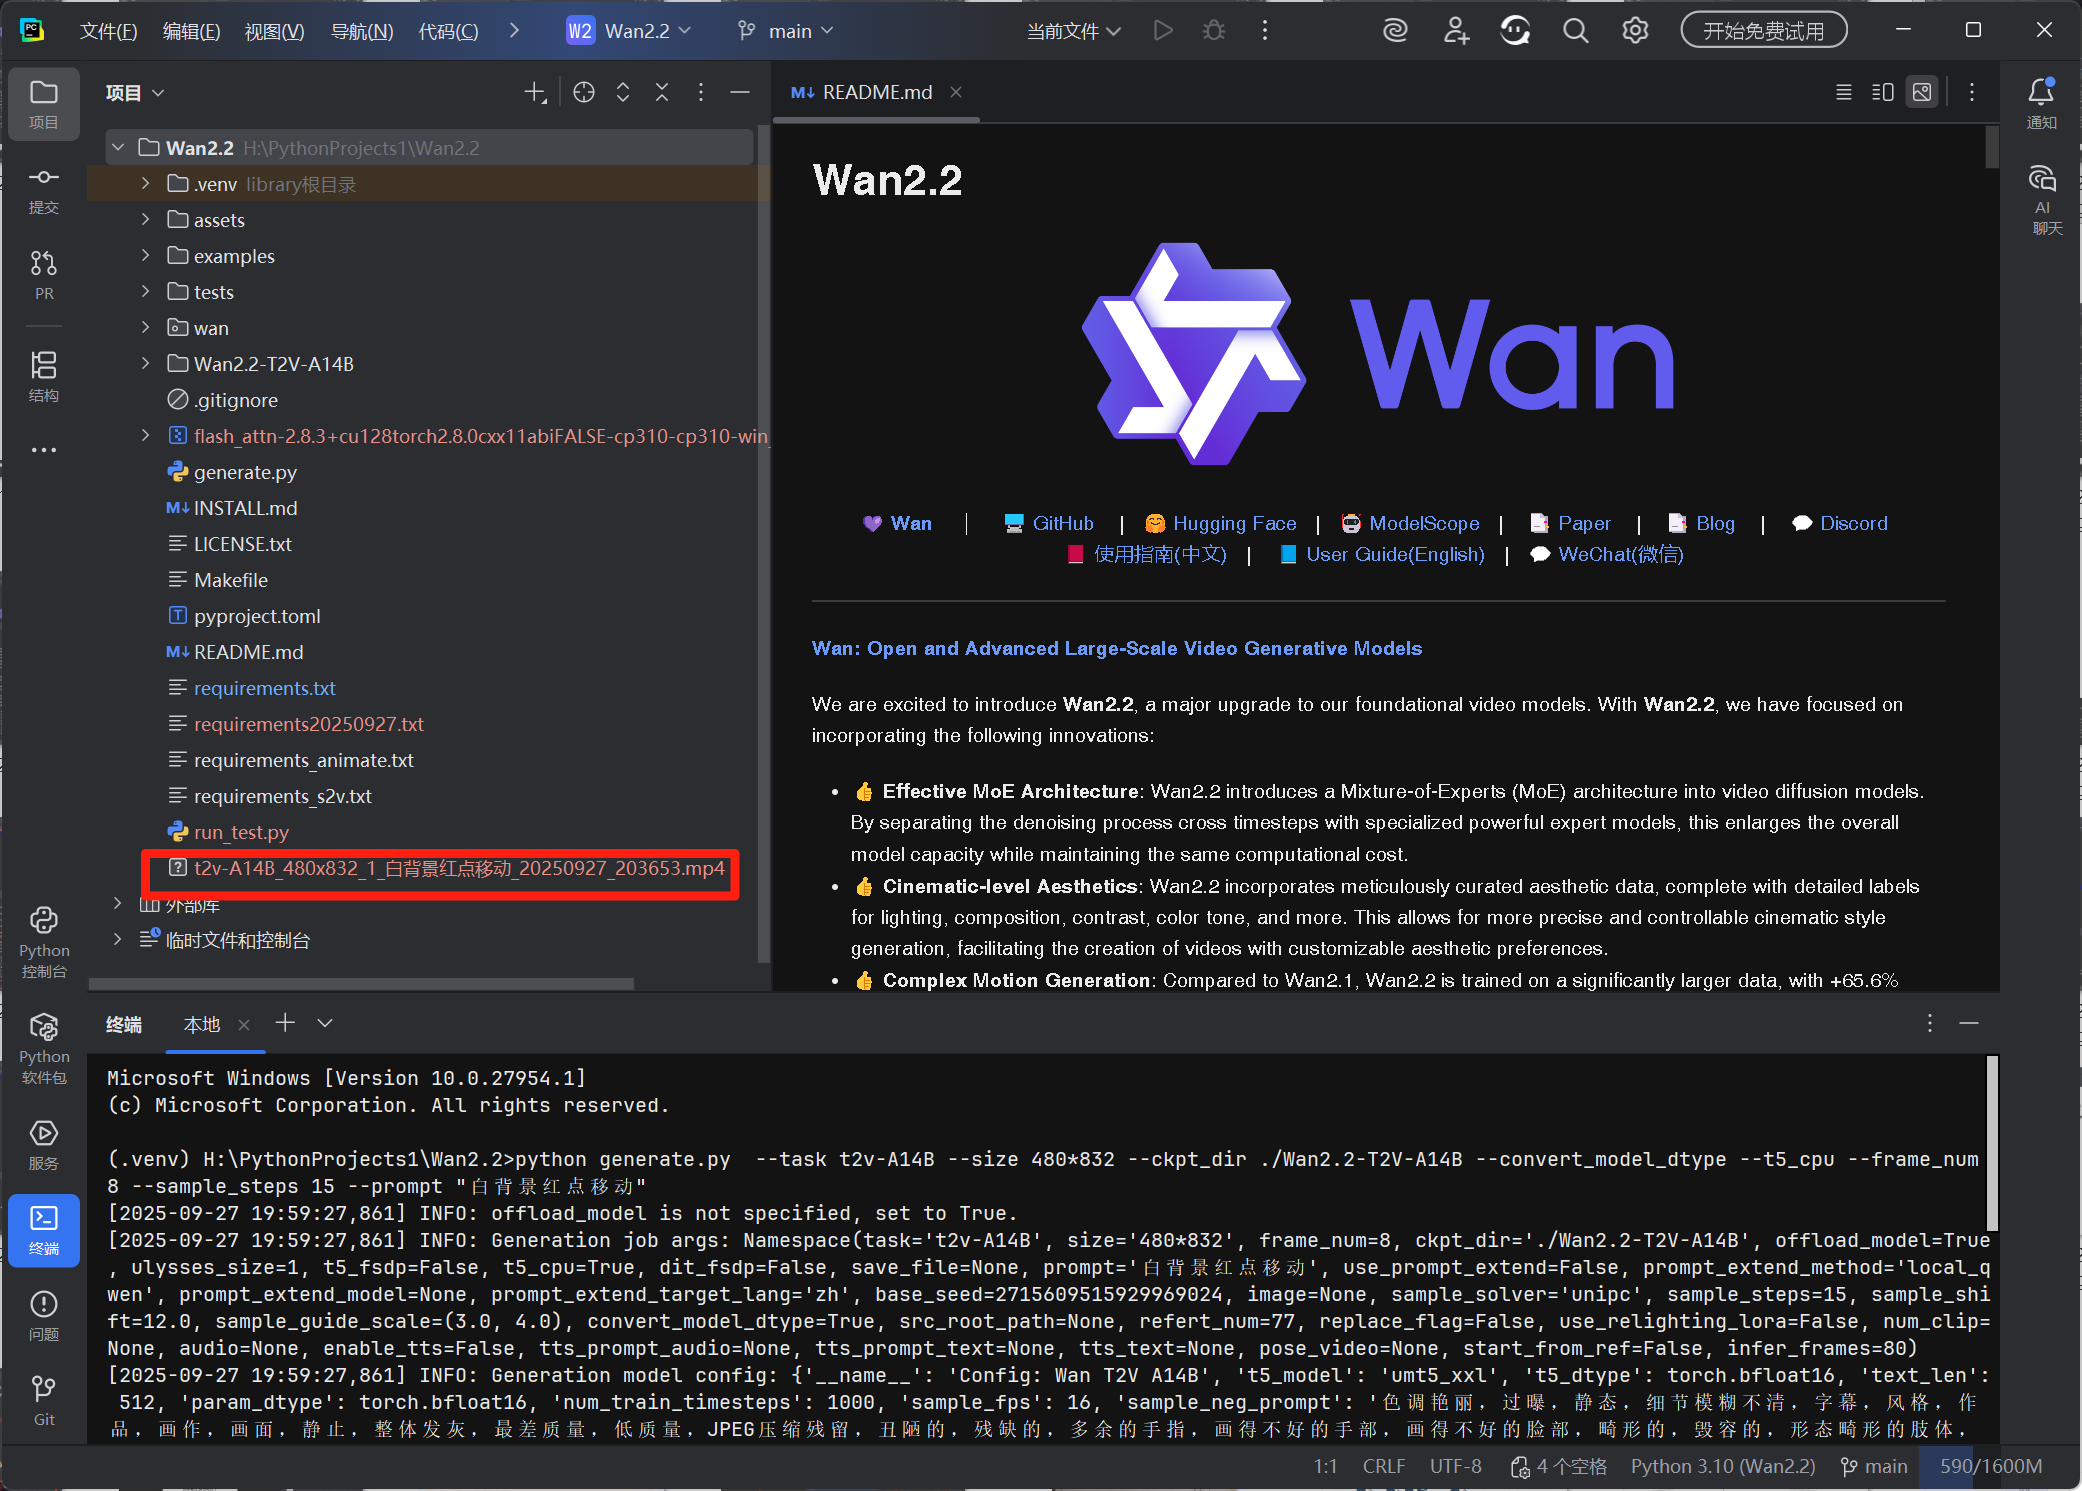This screenshot has width=2082, height=1491.
Task: Add a new terminal tab
Action: pos(285,1022)
